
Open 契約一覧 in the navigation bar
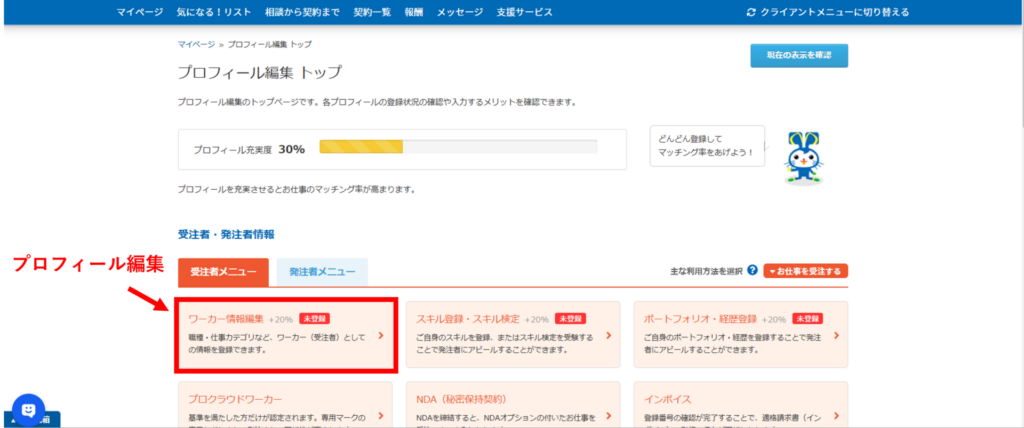point(372,12)
